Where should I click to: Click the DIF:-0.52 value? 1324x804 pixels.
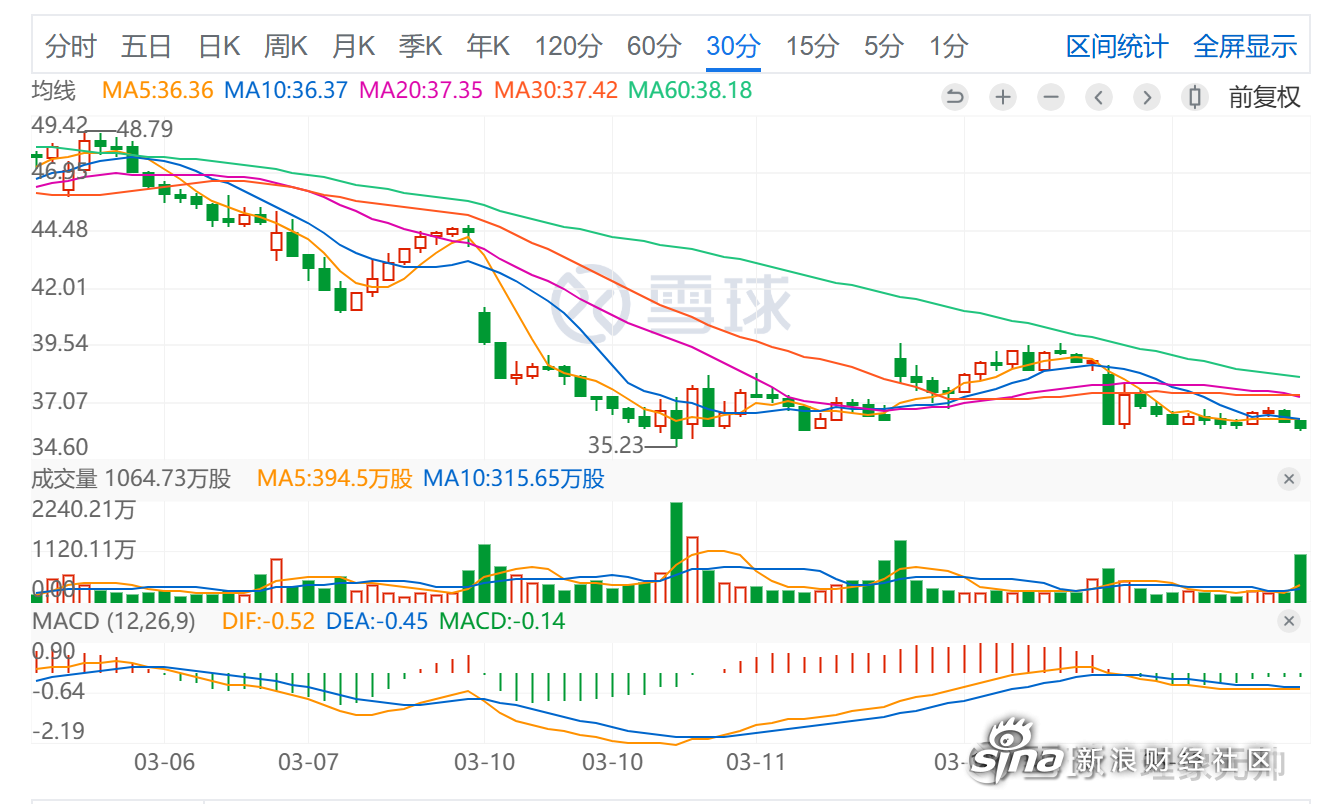269,621
